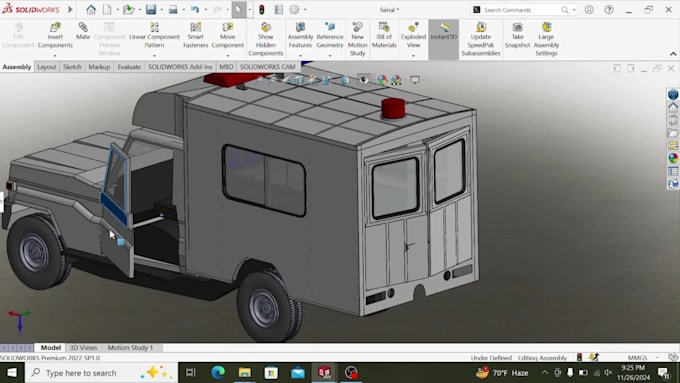Open File Explorer from the taskbar

(245, 372)
